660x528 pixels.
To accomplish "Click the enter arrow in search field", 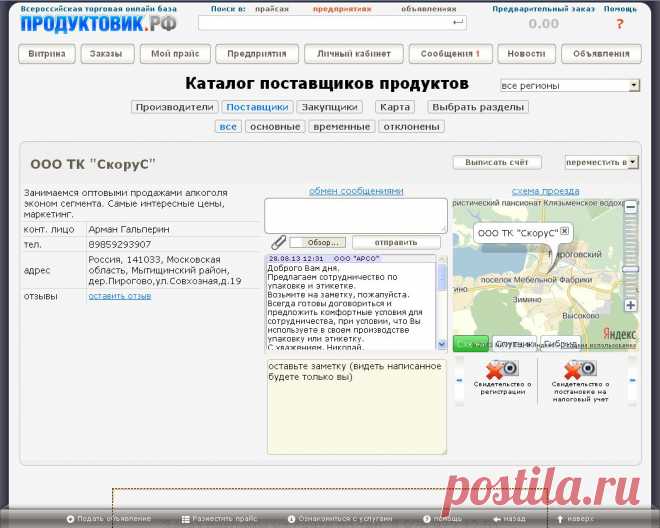I will point(458,22).
